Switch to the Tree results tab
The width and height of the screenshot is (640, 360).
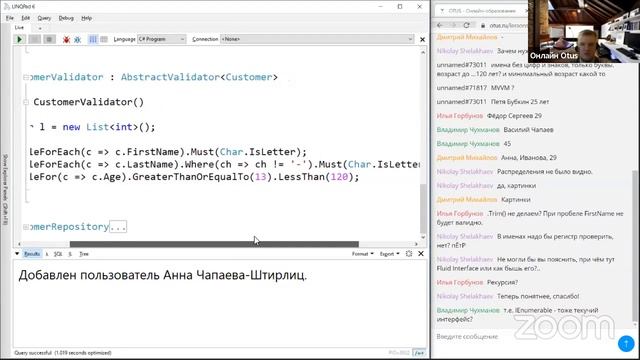[x=84, y=254]
